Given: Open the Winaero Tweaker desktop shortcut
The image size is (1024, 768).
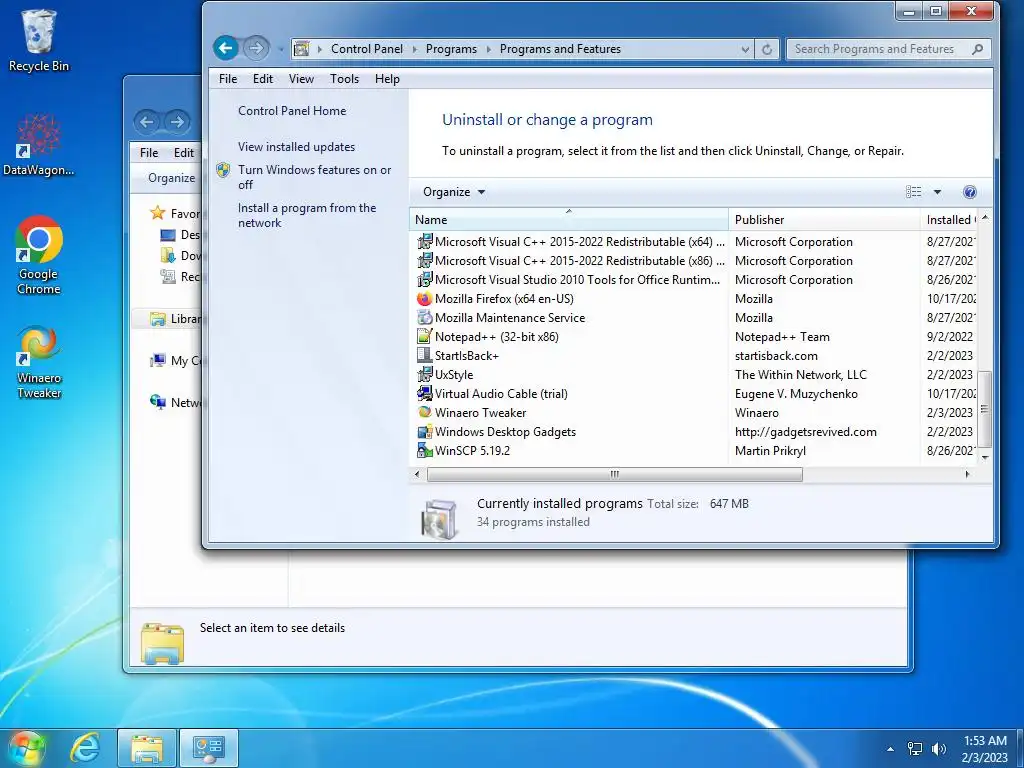Looking at the screenshot, I should coord(39,362).
